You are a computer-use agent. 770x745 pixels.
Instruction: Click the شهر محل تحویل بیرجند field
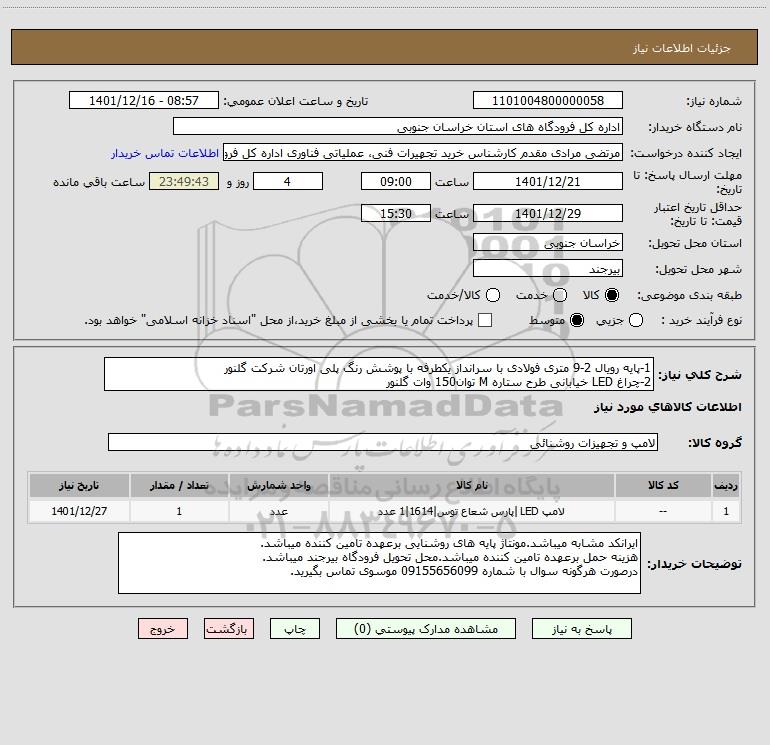click(x=548, y=268)
